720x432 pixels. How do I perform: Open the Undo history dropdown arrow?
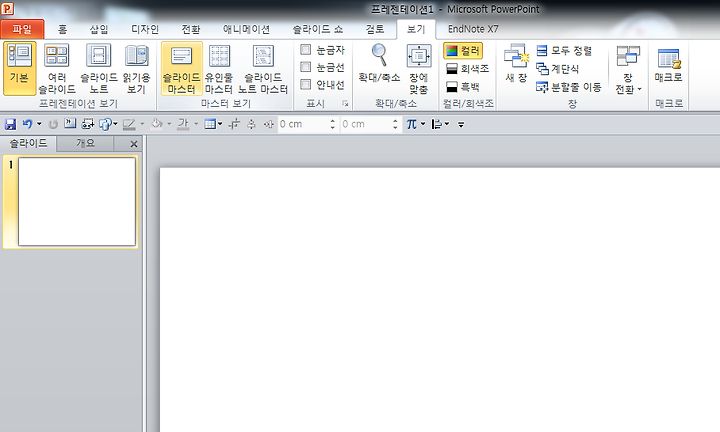[x=39, y=124]
